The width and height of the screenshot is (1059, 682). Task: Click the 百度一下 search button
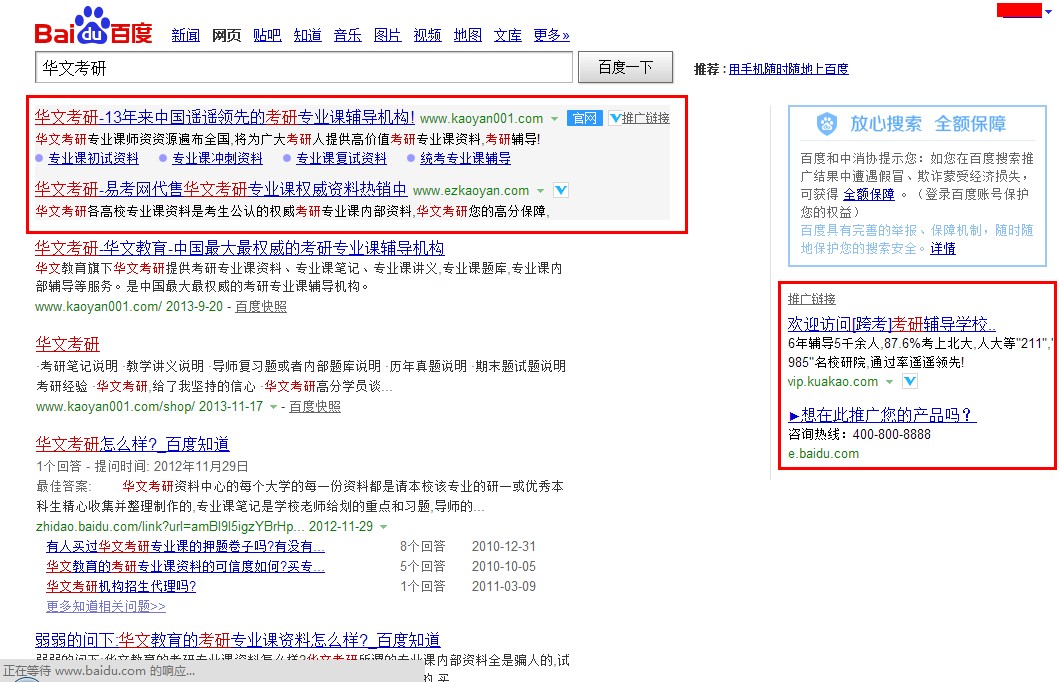[x=625, y=67]
